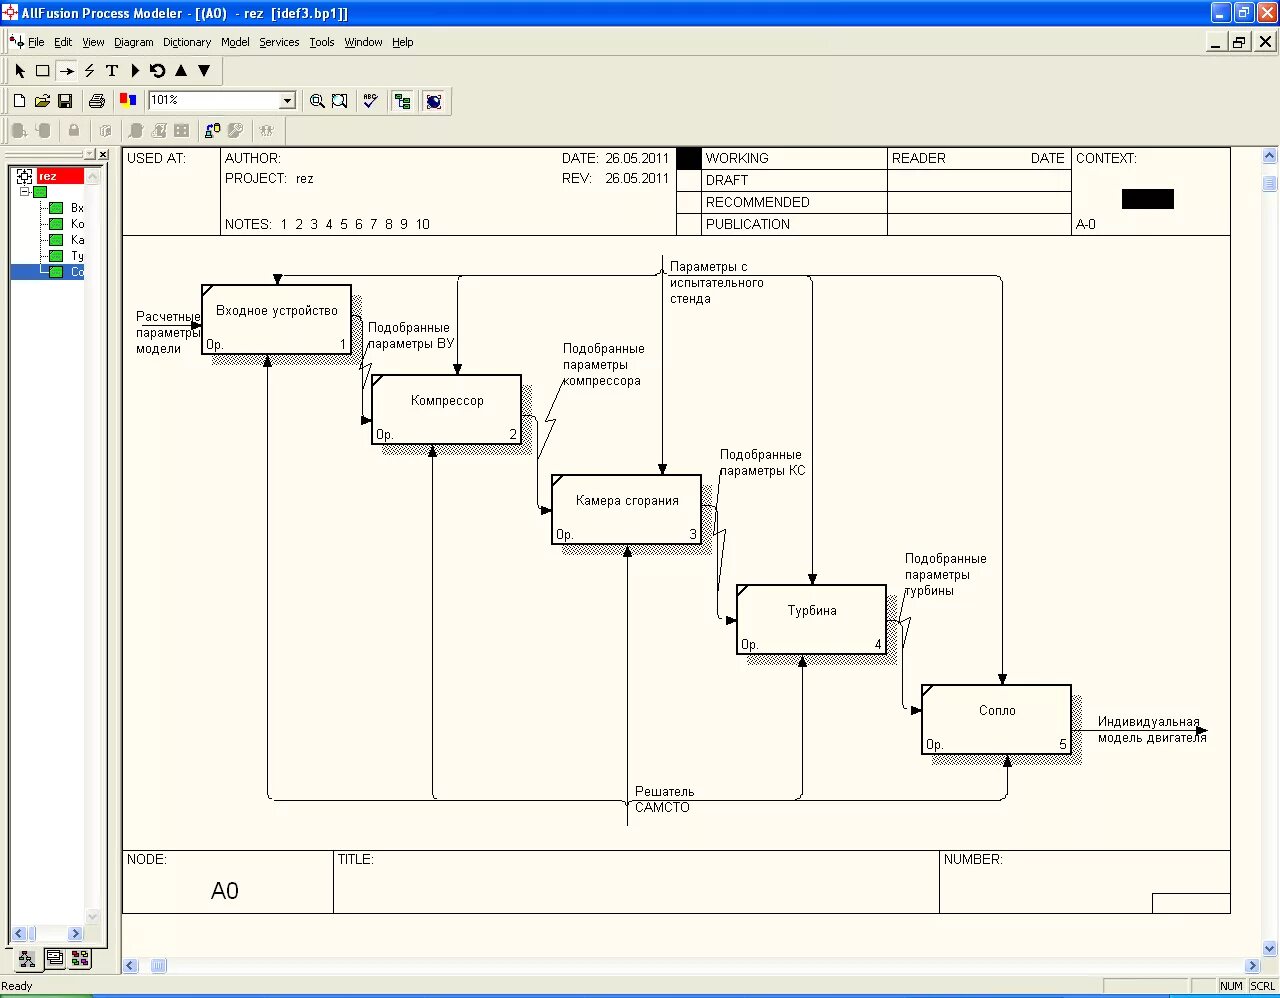Open the Diagram menu
1280x998 pixels.
tap(134, 42)
